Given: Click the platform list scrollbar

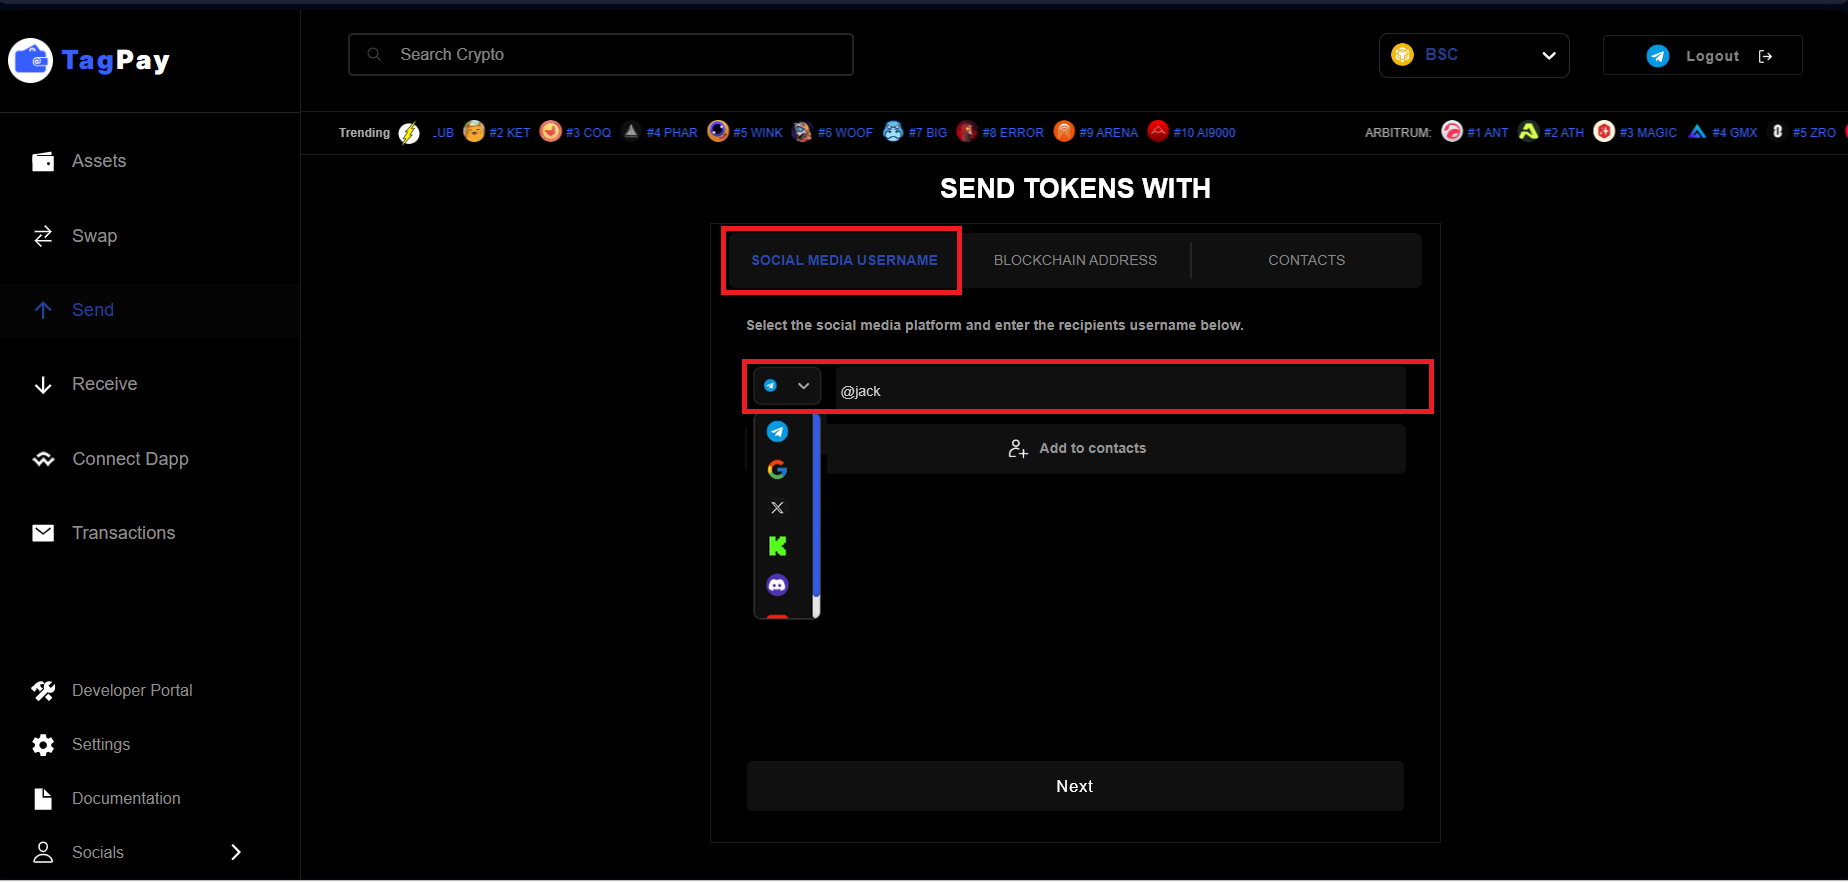Looking at the screenshot, I should [x=816, y=510].
